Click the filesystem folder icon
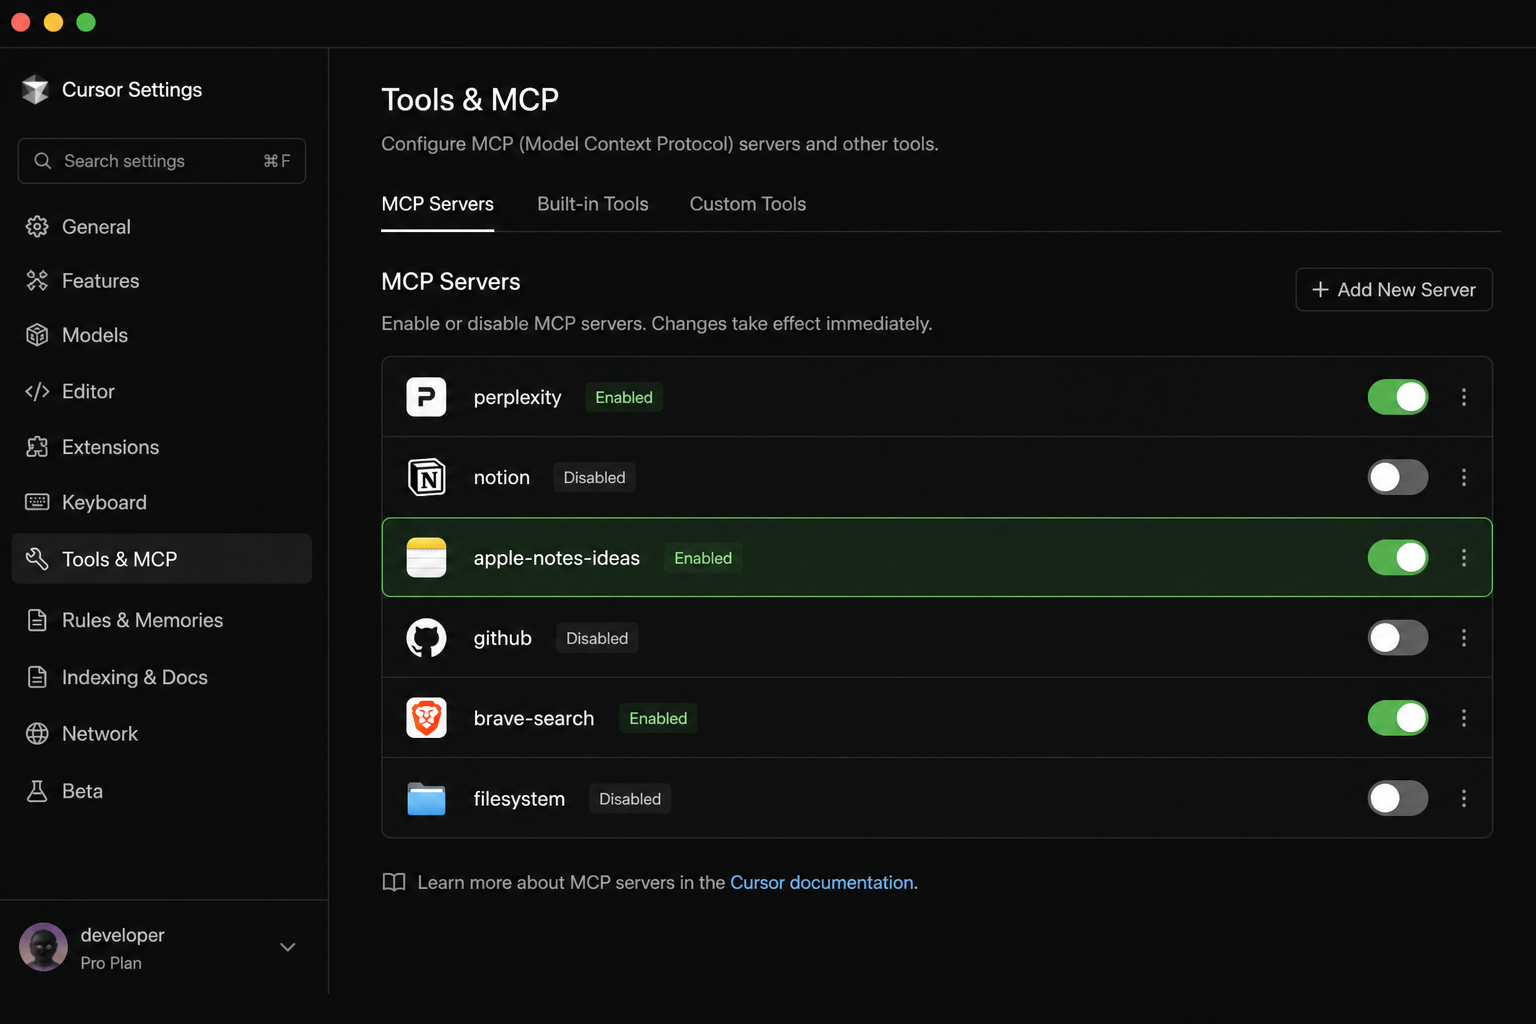The image size is (1536, 1024). point(426,799)
